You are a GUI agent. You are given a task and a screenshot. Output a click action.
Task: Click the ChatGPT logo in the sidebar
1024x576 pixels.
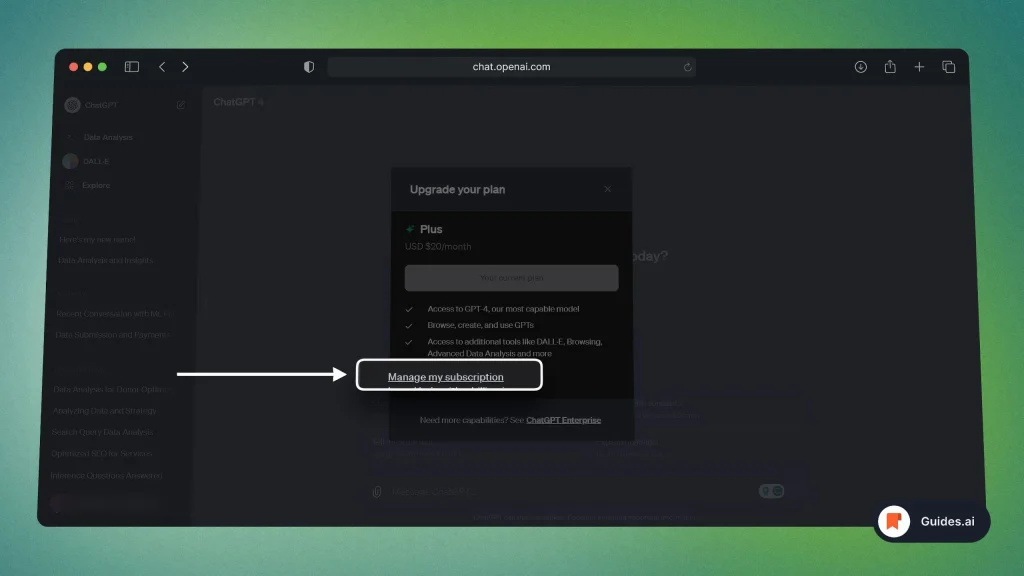72,104
